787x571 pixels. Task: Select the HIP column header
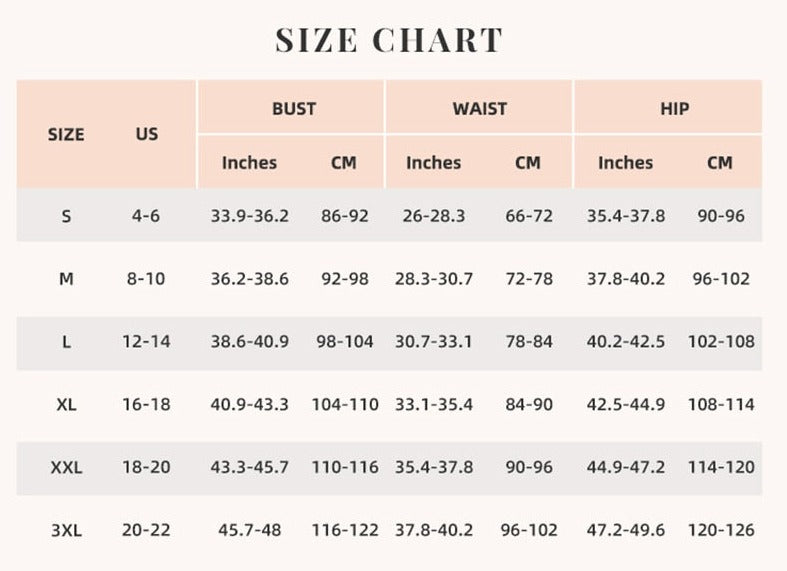click(x=675, y=108)
